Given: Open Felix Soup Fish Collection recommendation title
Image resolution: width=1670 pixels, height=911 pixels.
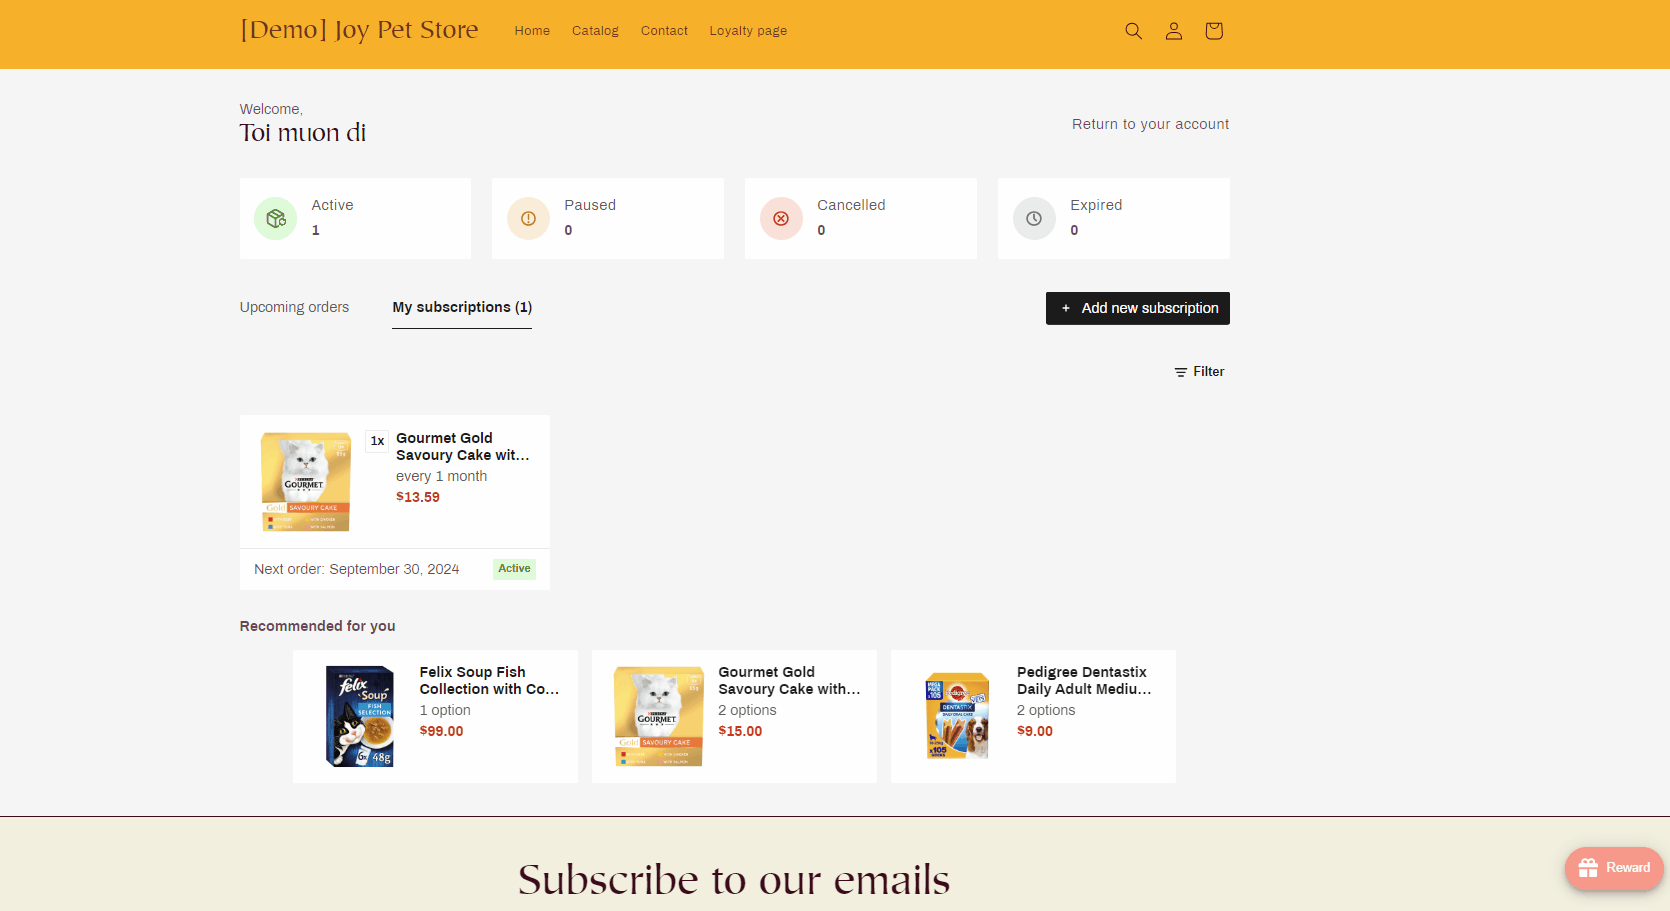Looking at the screenshot, I should pyautogui.click(x=489, y=680).
